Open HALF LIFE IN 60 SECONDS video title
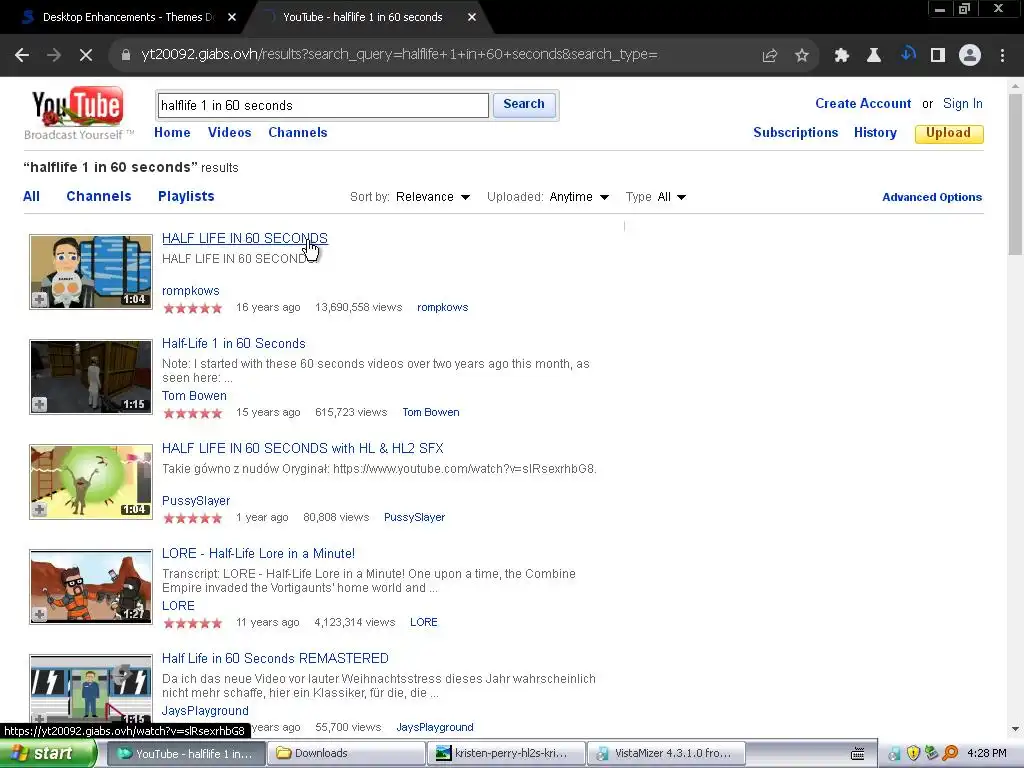Screen dimensions: 1024x768 tap(245, 238)
